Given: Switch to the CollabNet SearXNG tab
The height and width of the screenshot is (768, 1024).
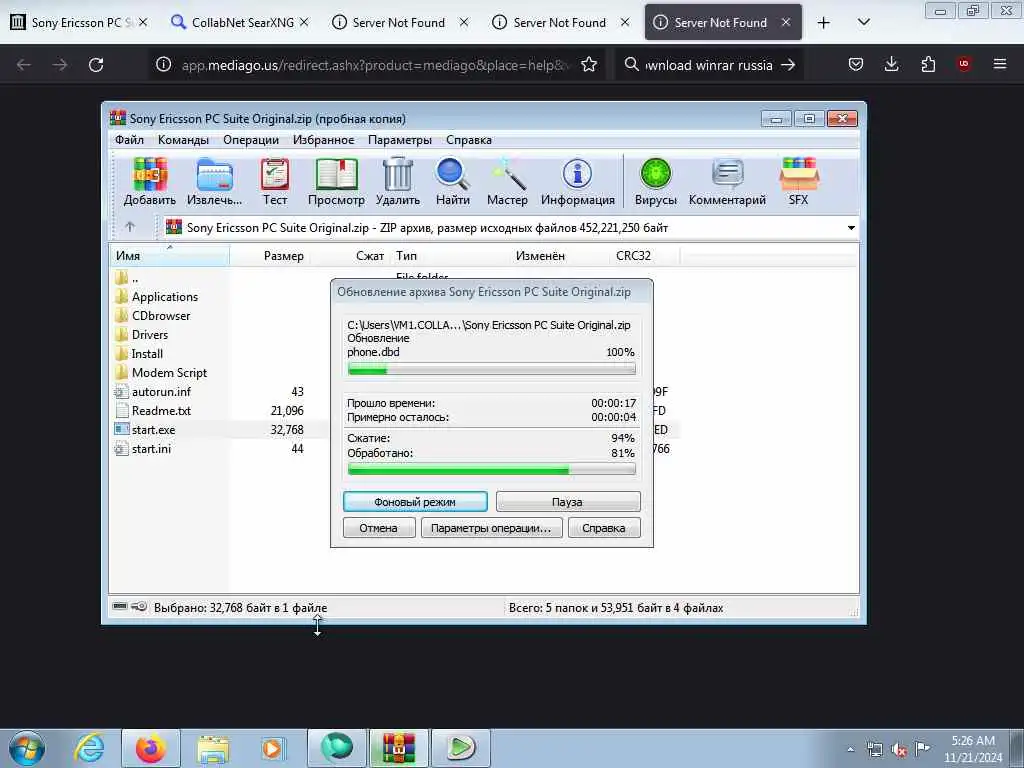Looking at the screenshot, I should [x=242, y=22].
